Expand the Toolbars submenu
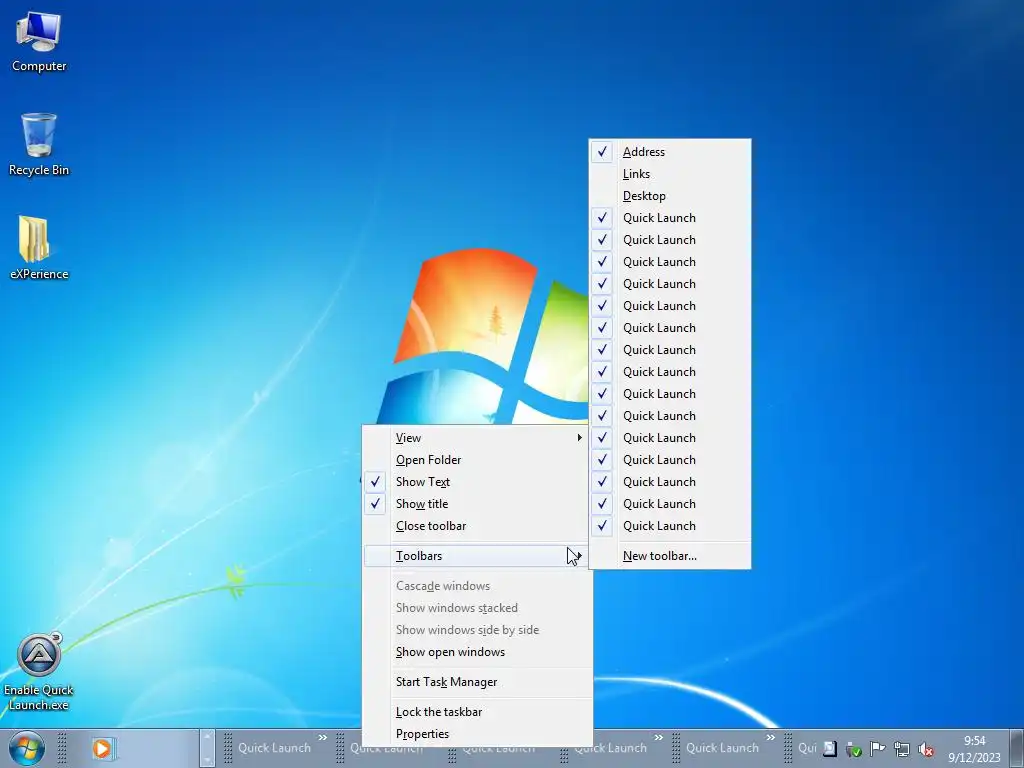 477,556
